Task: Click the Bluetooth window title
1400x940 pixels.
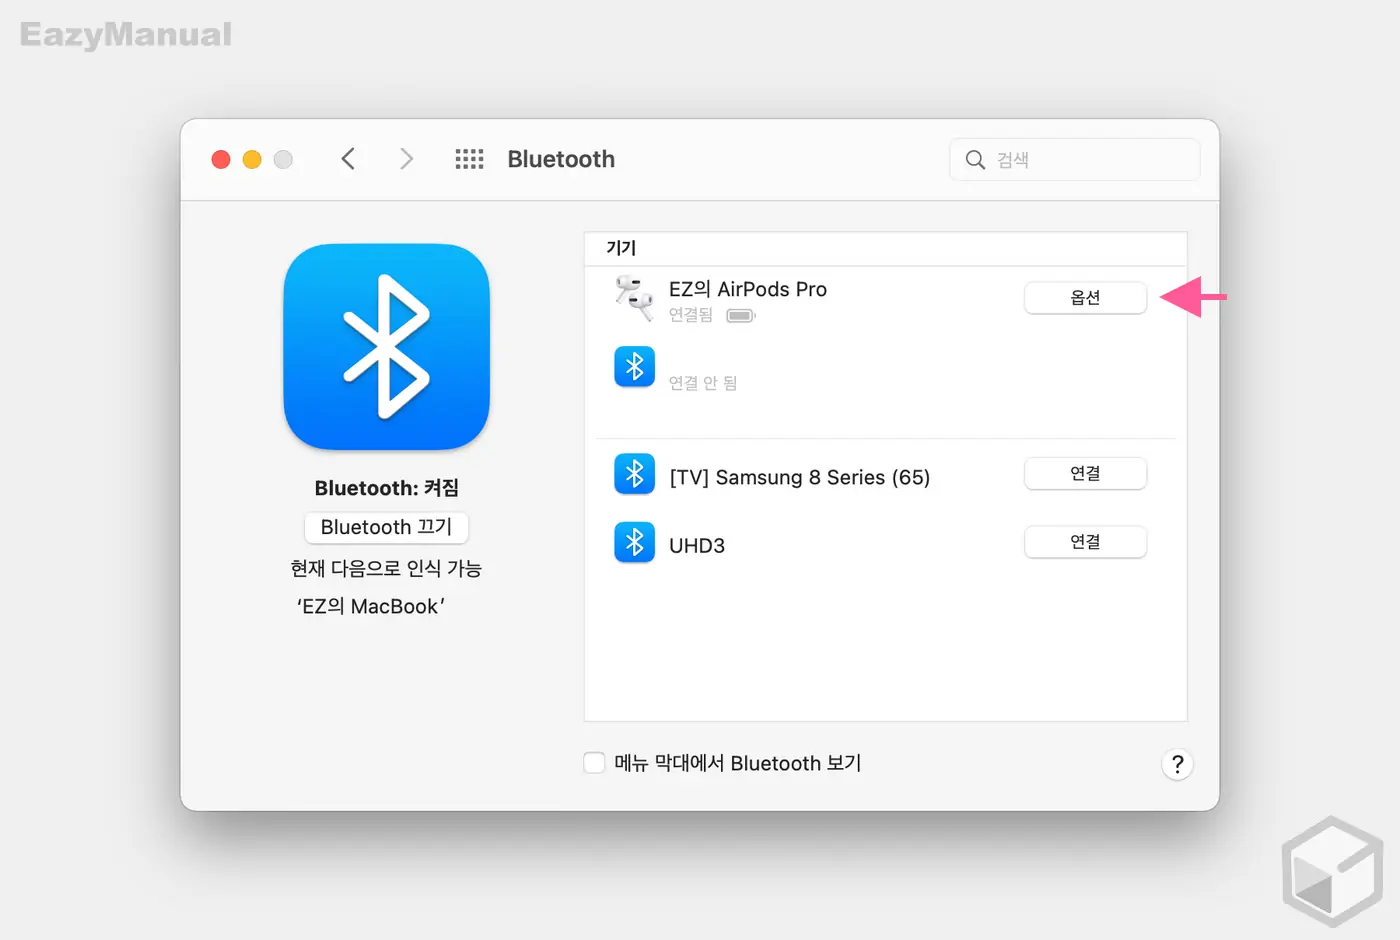Action: coord(561,159)
